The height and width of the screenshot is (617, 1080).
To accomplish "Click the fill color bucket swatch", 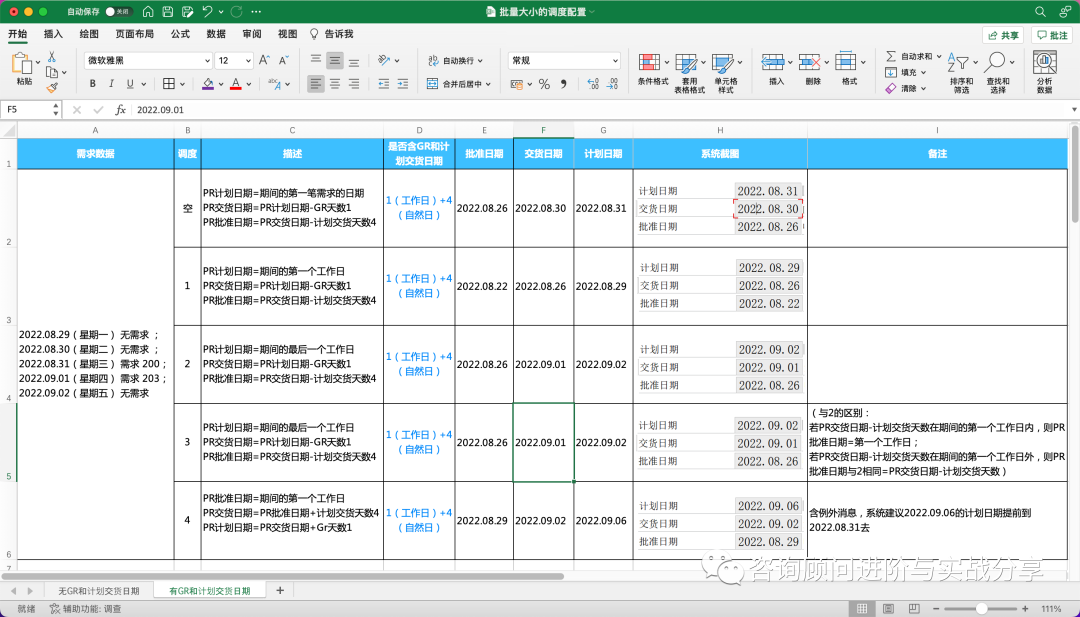I will 207,84.
